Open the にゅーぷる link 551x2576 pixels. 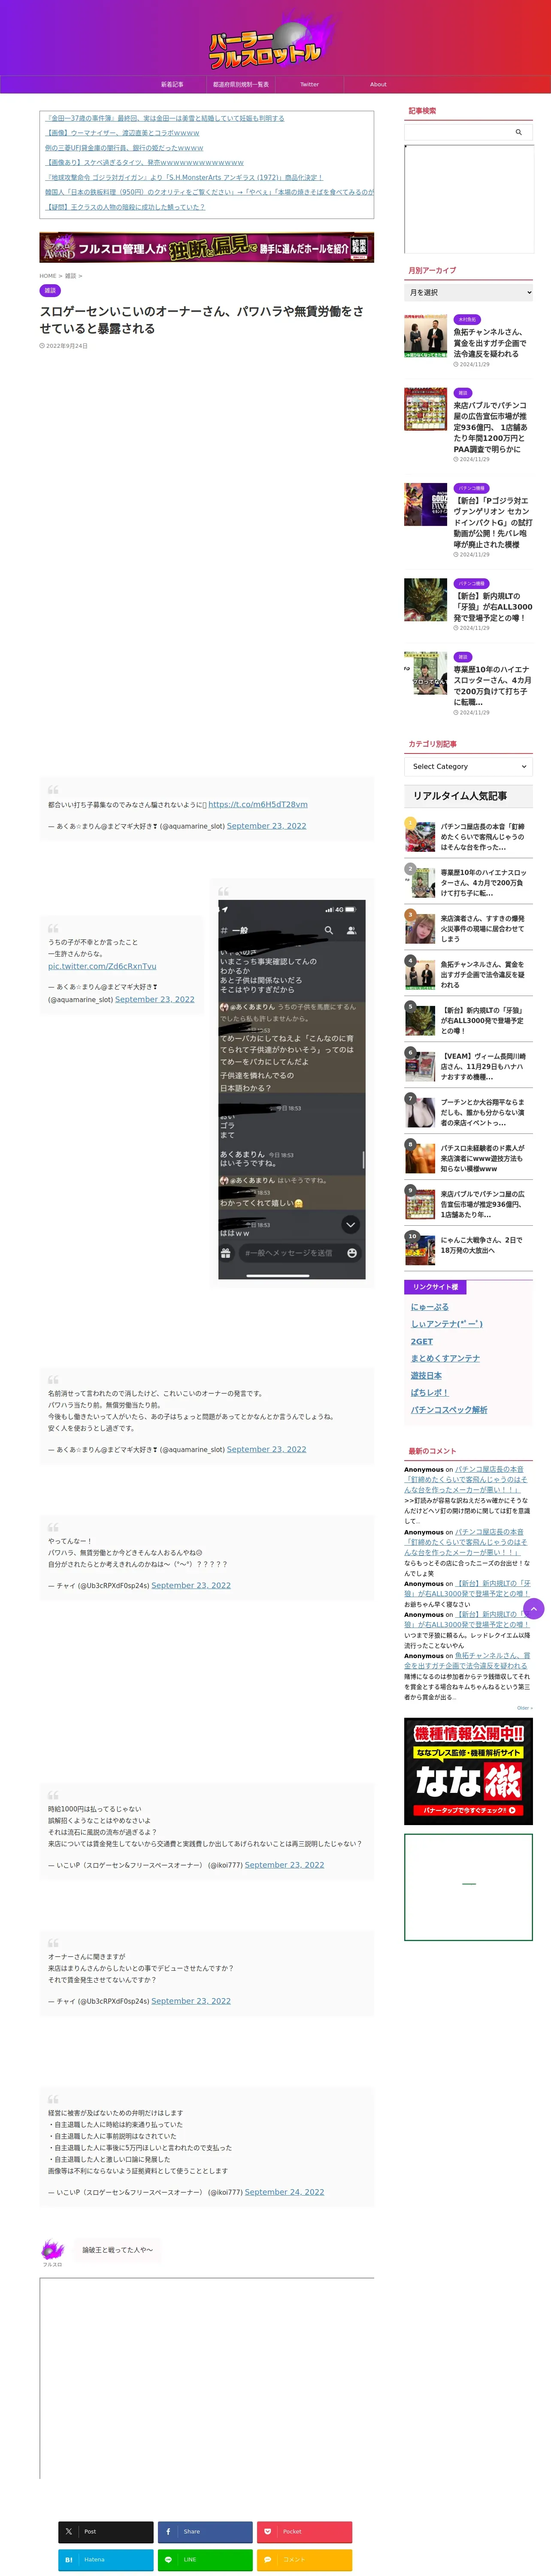click(x=430, y=1307)
